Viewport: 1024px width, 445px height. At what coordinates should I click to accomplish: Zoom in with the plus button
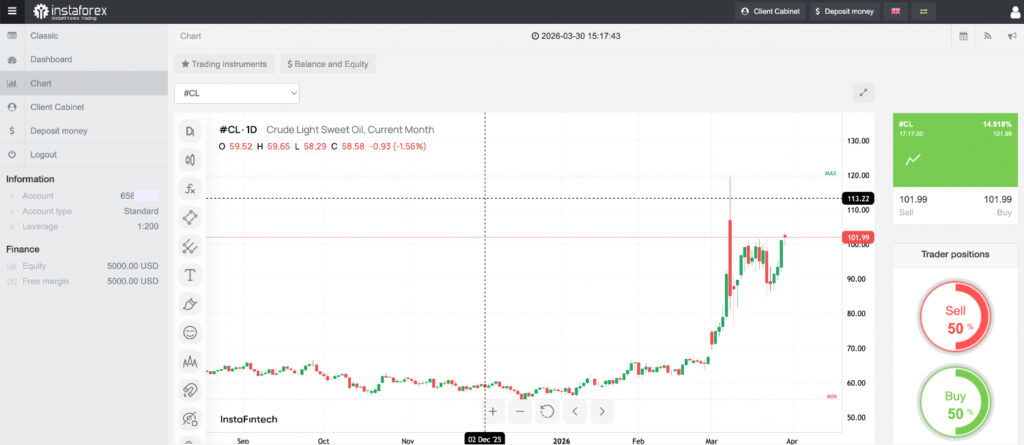point(493,411)
